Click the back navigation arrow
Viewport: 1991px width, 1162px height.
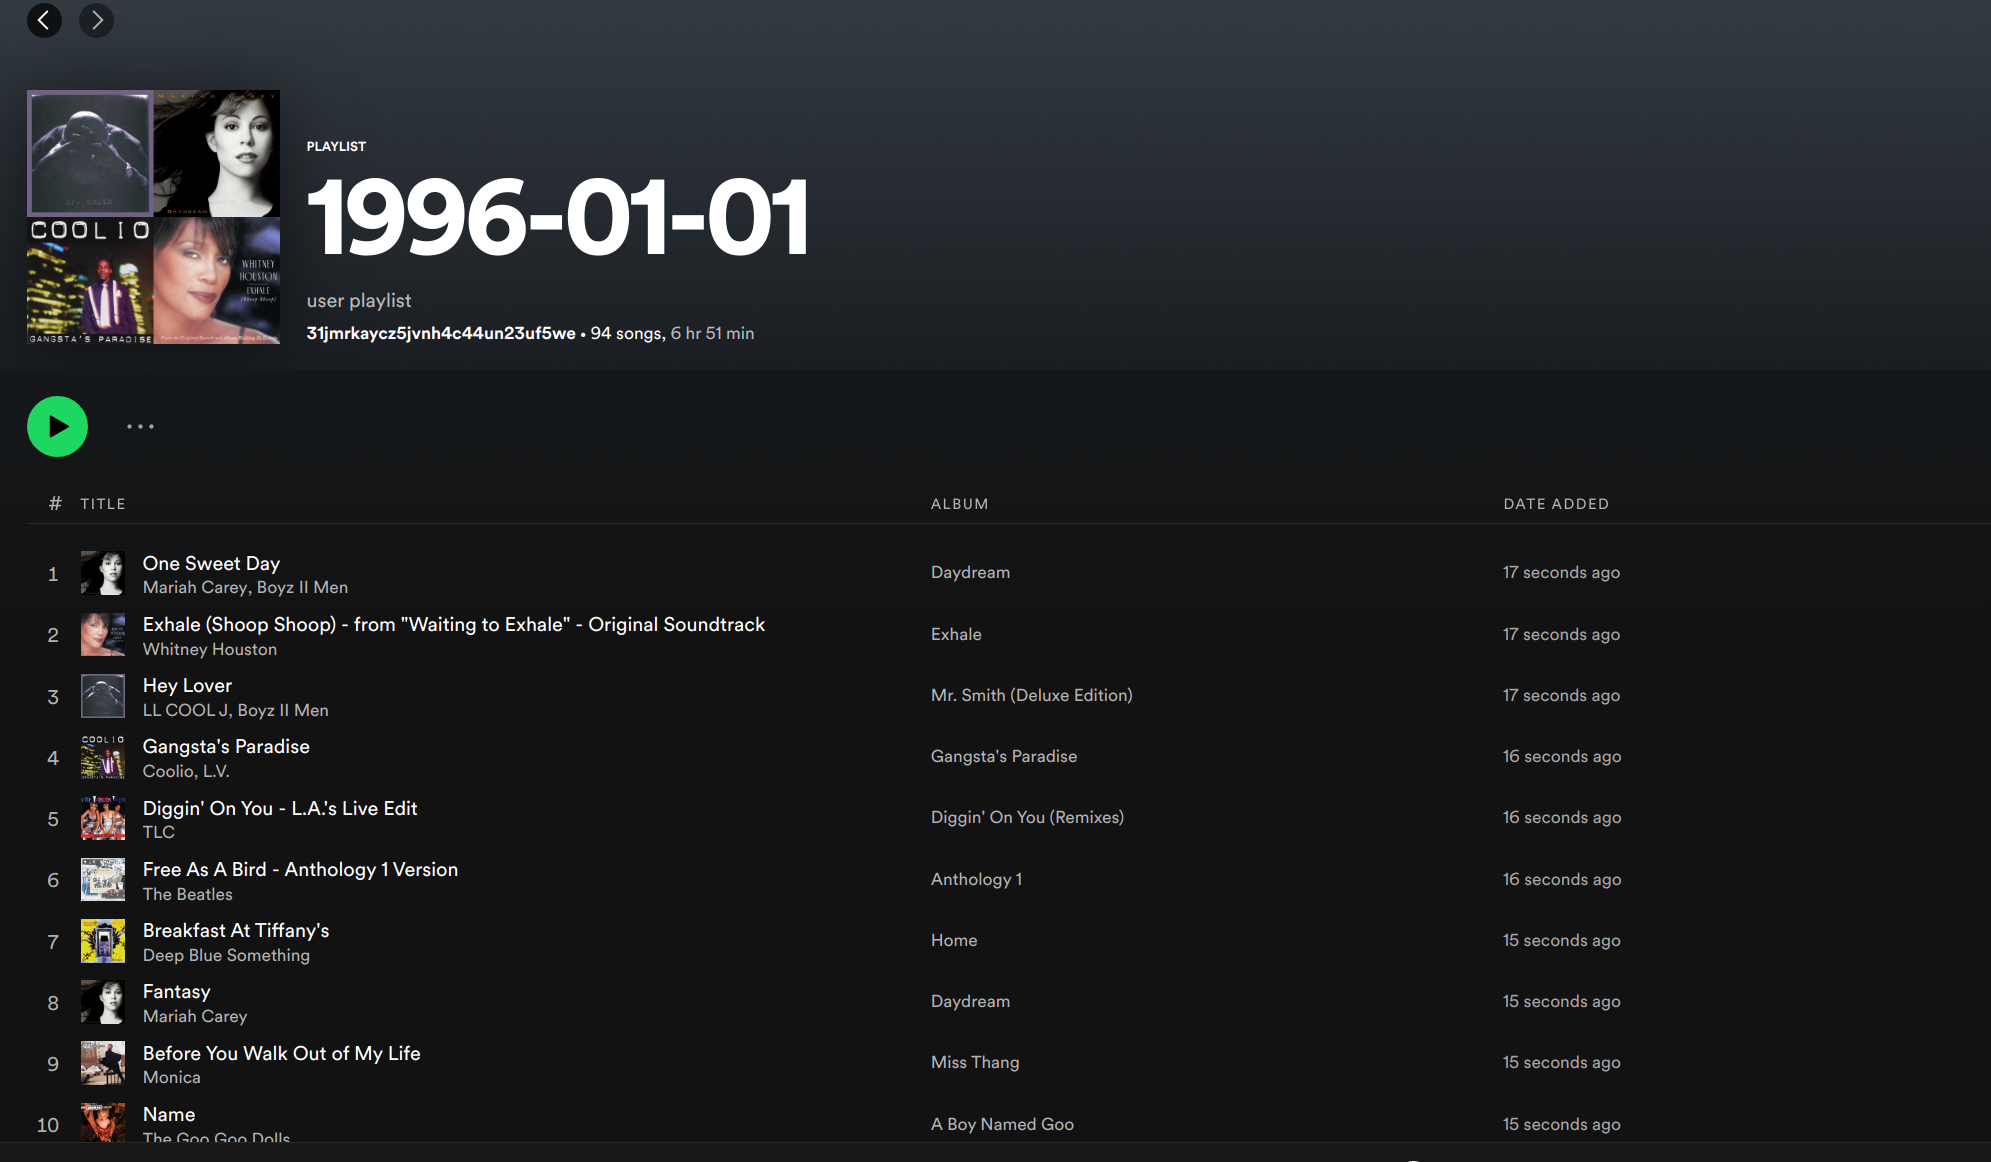click(44, 20)
